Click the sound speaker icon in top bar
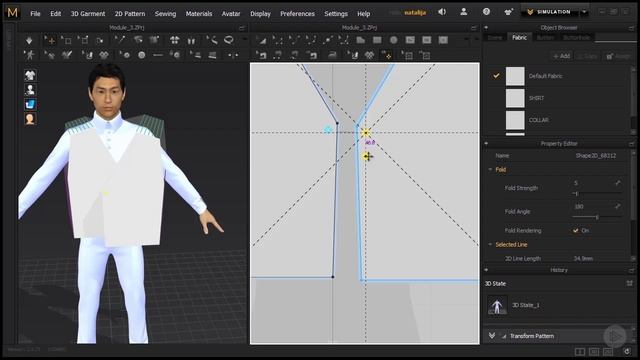The image size is (640, 360). coord(442,12)
